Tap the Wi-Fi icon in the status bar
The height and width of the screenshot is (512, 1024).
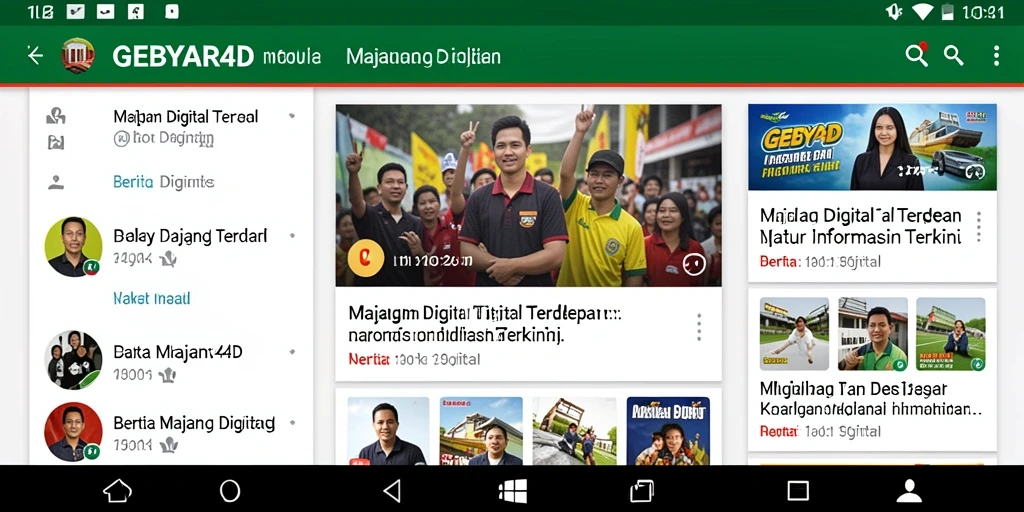[x=923, y=12]
